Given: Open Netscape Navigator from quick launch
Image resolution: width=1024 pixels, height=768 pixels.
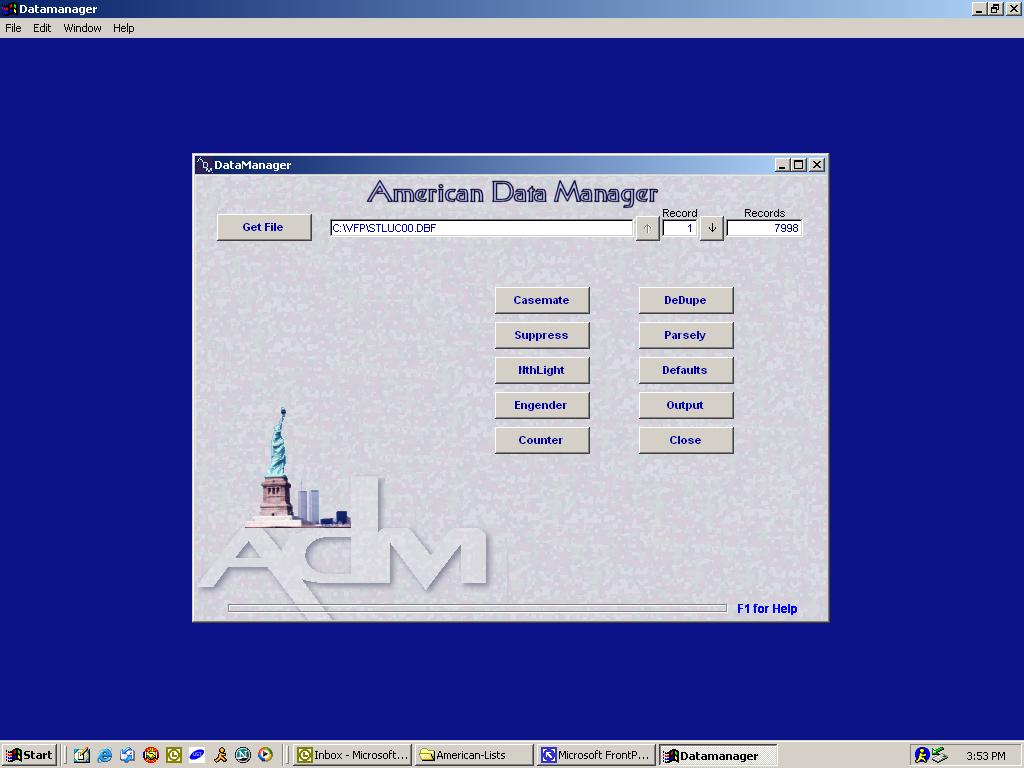Looking at the screenshot, I should 243,755.
